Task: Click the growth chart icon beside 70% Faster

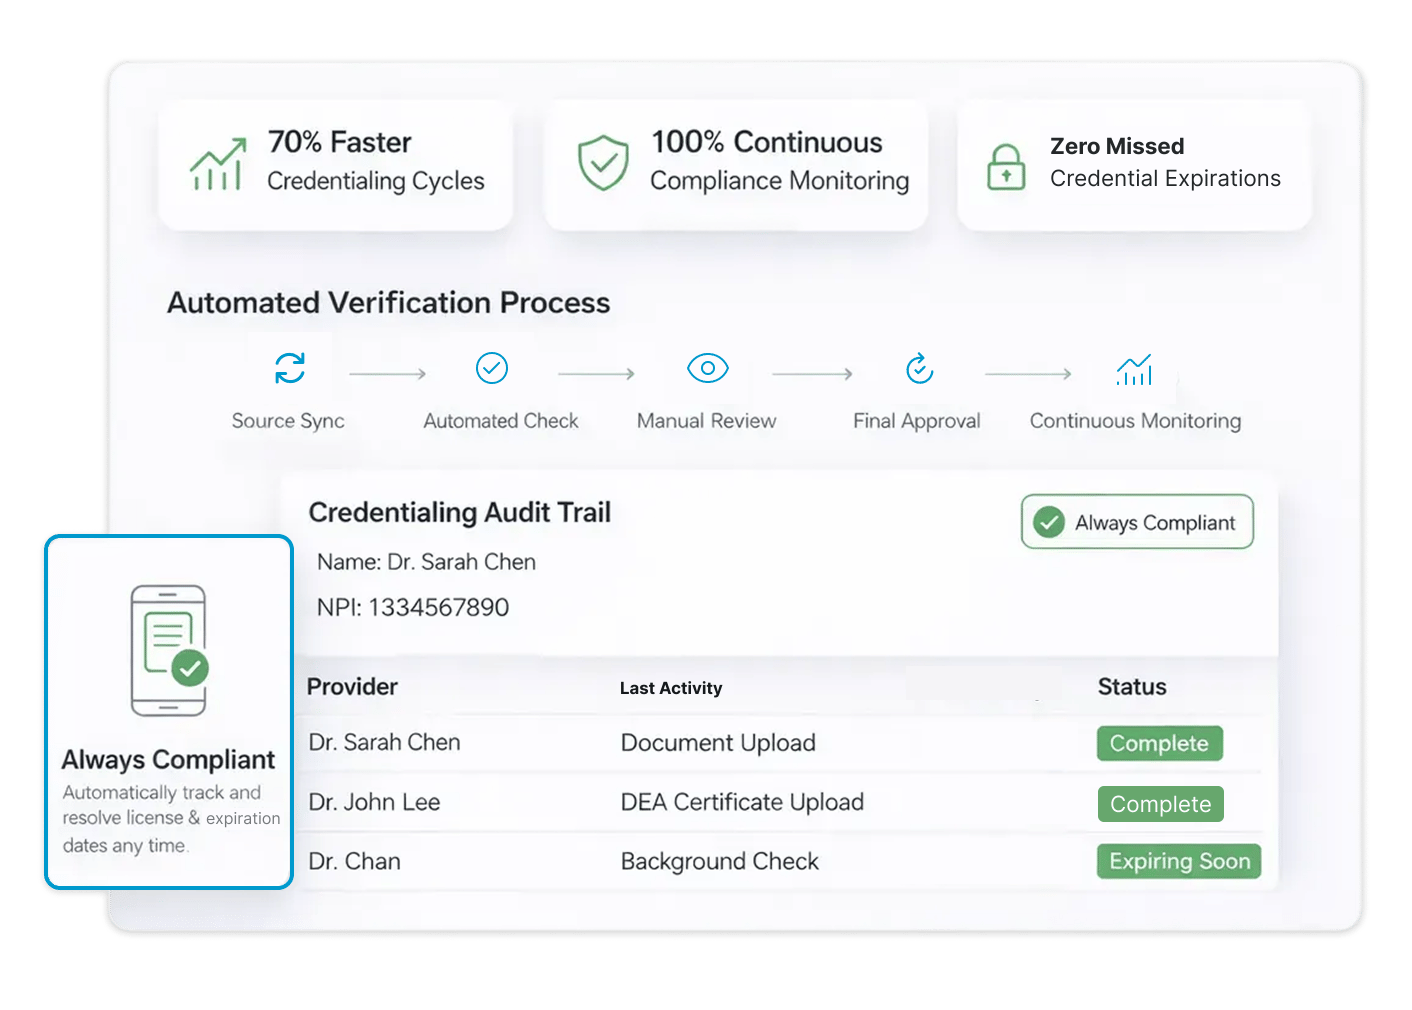Action: click(x=218, y=165)
